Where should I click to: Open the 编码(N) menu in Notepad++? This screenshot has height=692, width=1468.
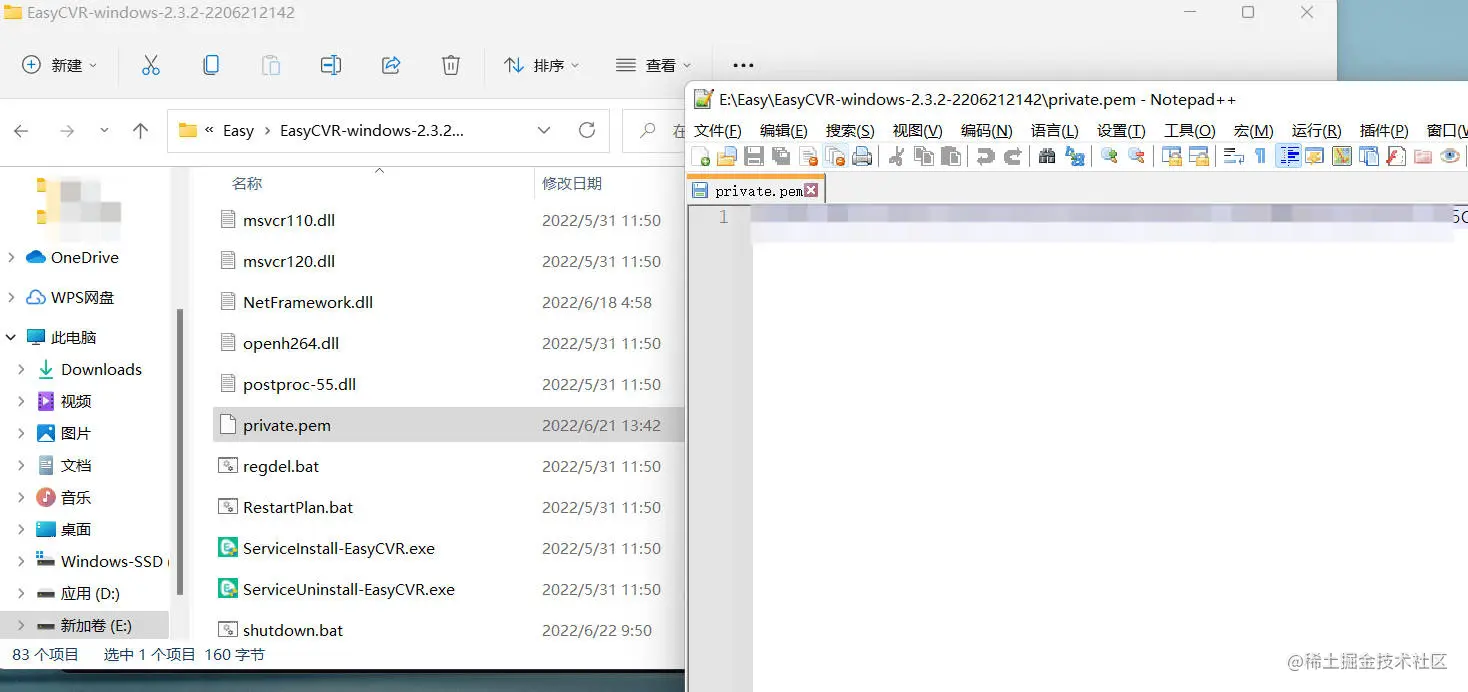(x=987, y=131)
